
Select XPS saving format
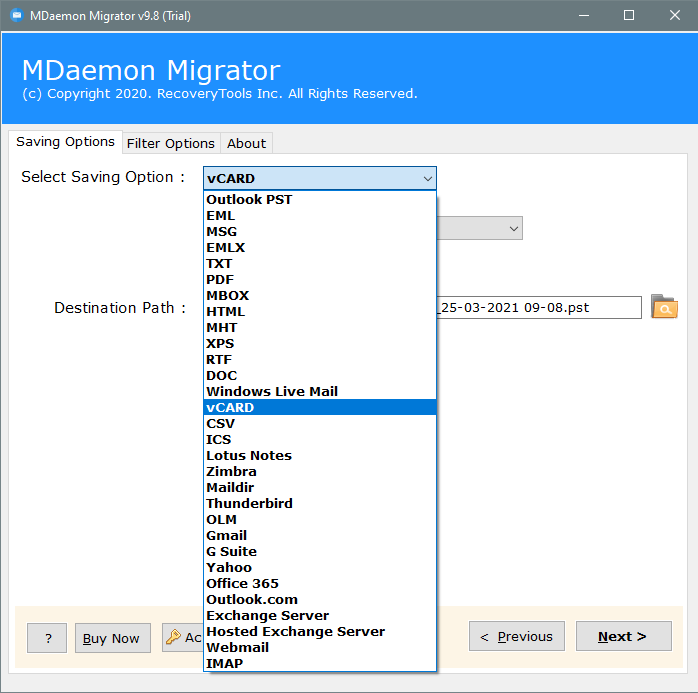click(320, 344)
